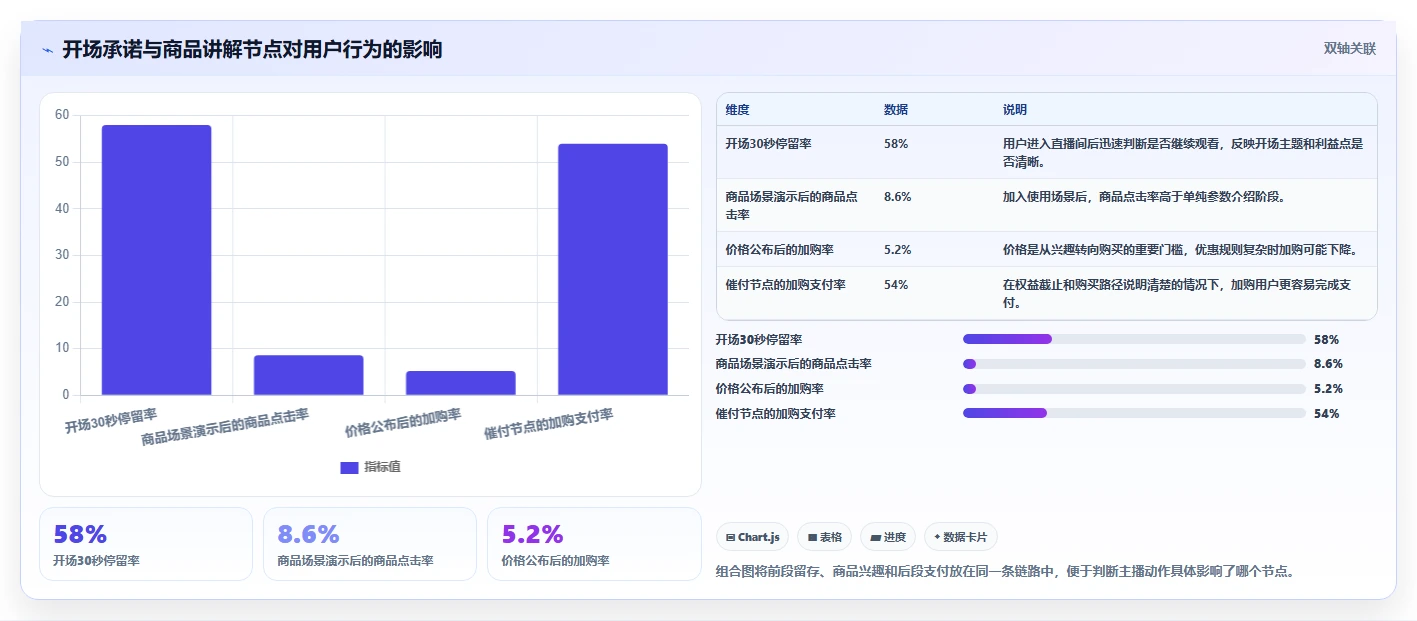Click the 进度 tag chip
Screen dimensions: 1417x621
[888, 537]
